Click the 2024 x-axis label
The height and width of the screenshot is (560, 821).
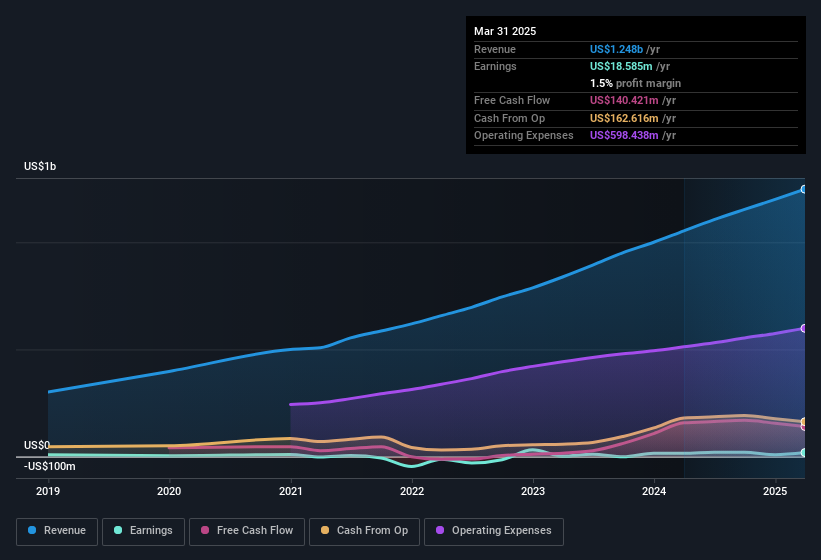coord(654,491)
